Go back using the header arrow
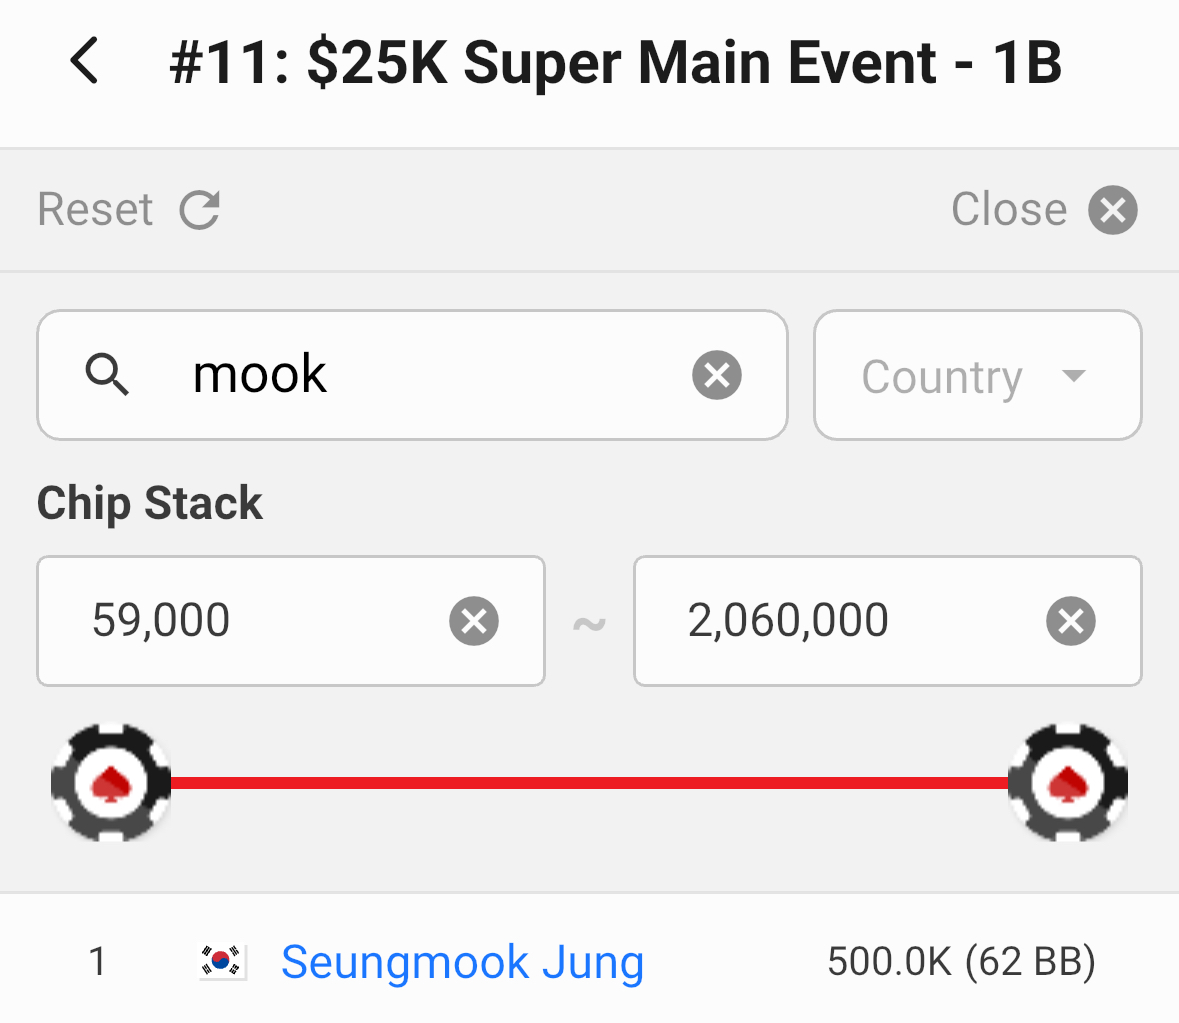 click(86, 61)
